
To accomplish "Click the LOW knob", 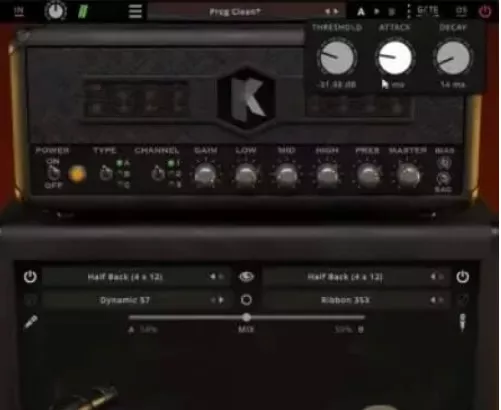I will point(246,175).
